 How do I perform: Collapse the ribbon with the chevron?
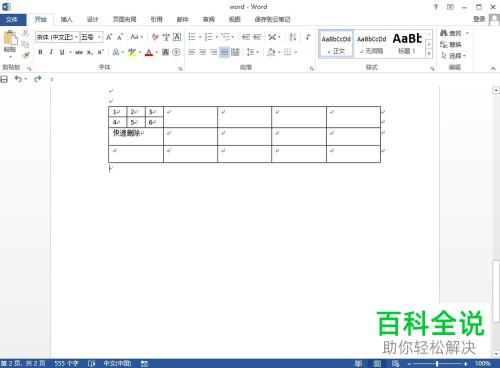pos(493,68)
